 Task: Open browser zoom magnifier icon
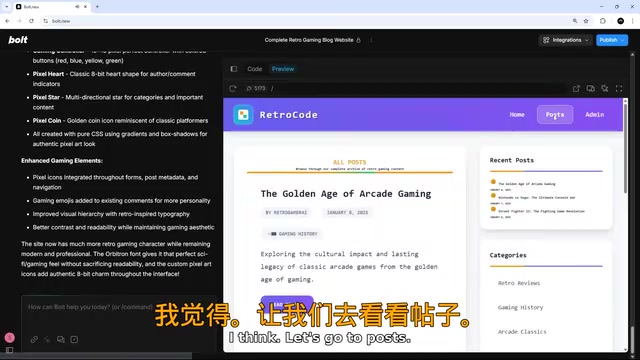coord(575,21)
